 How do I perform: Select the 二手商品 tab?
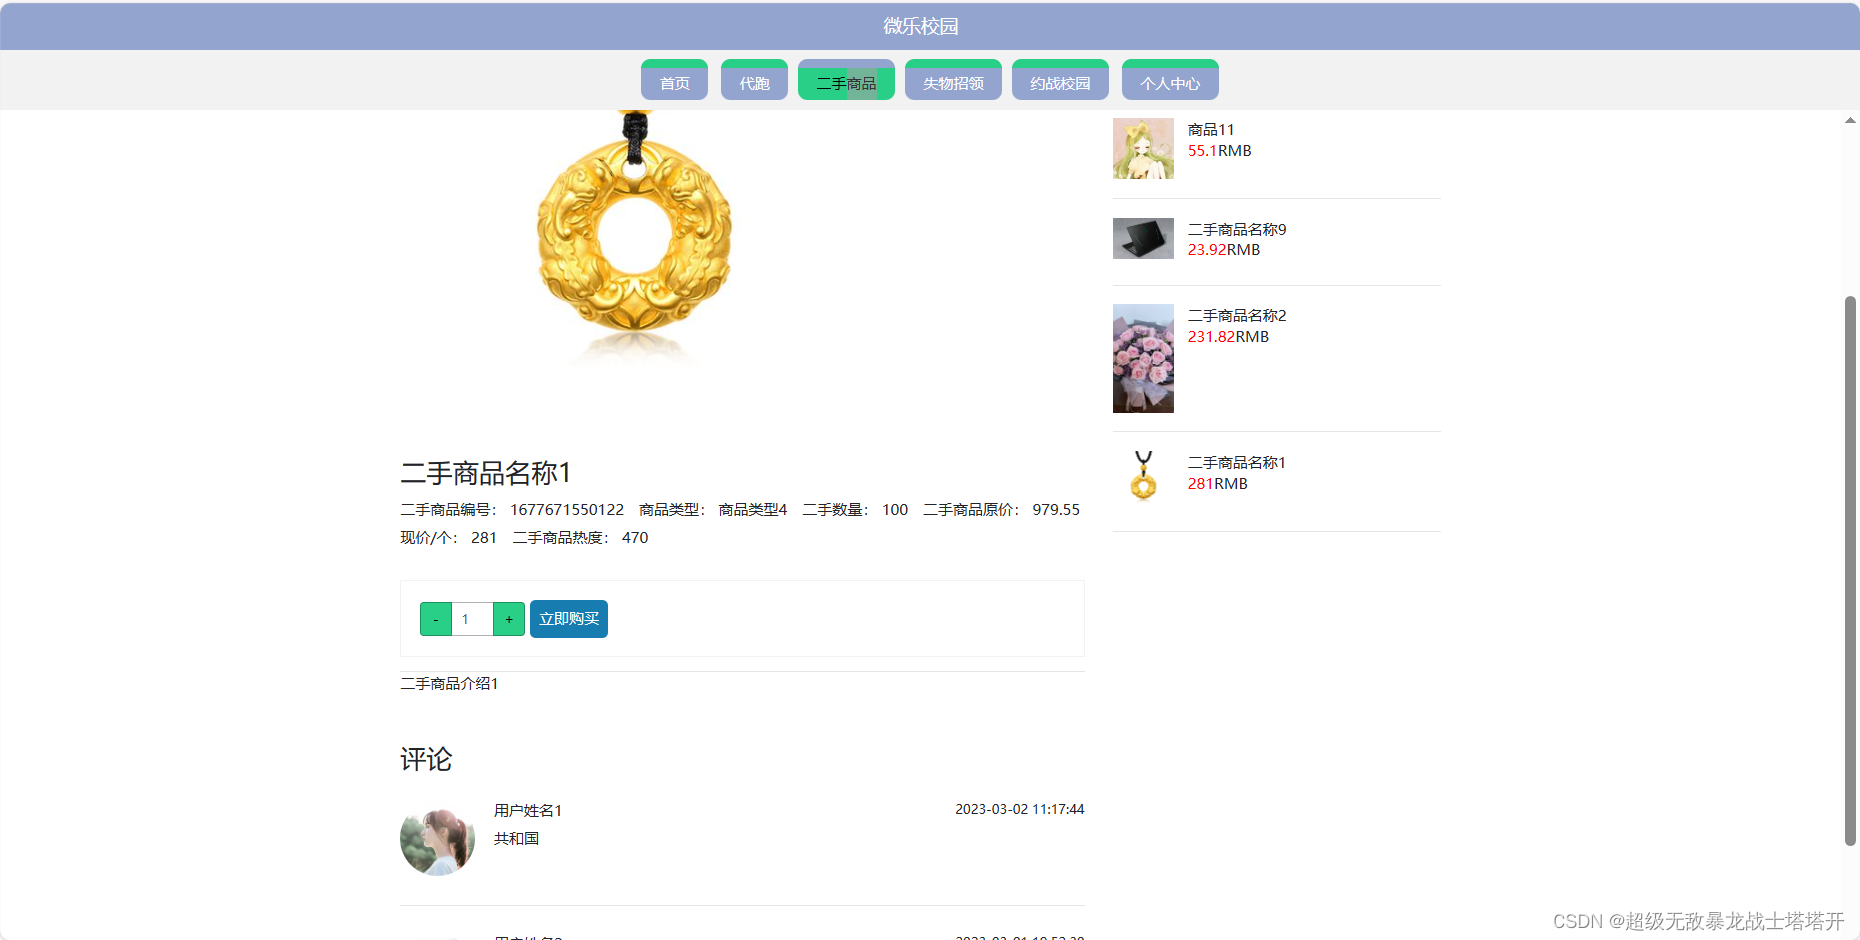pos(846,80)
